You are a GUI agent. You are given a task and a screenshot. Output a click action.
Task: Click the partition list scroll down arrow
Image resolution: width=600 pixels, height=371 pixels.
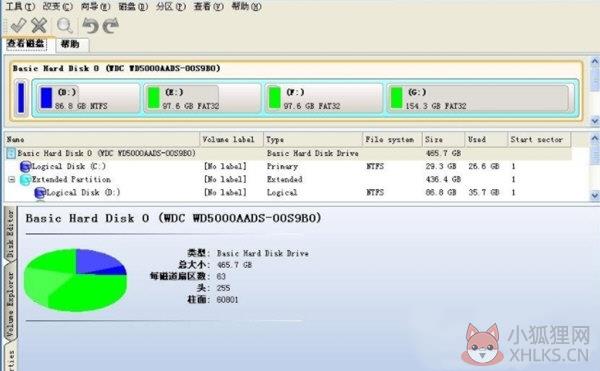[595, 195]
